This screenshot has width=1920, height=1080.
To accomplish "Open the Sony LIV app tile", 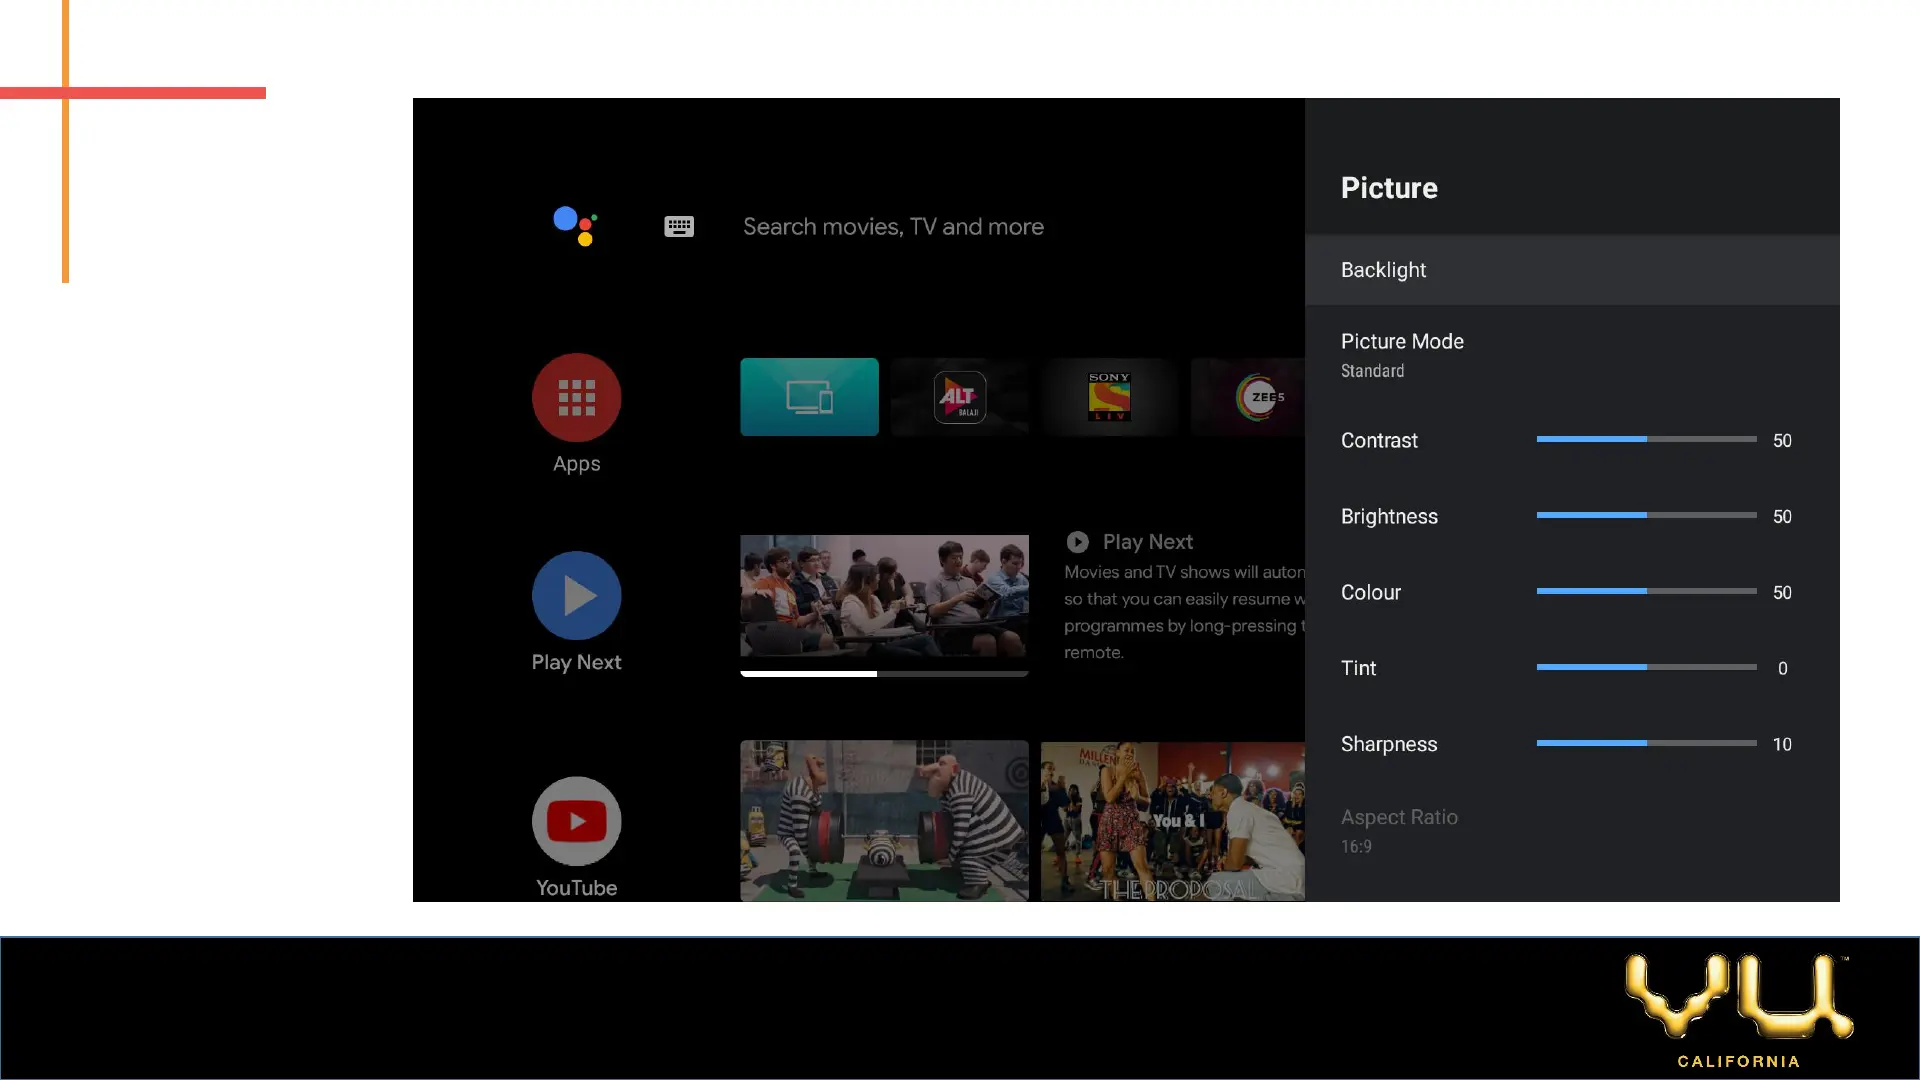I will [x=1109, y=397].
